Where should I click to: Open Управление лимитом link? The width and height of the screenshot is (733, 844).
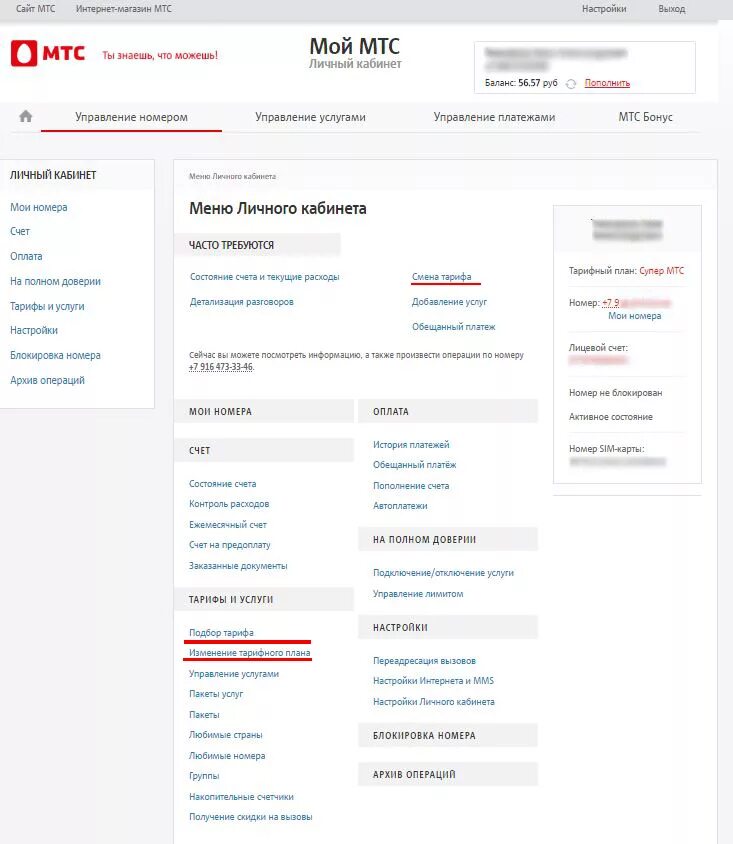(x=418, y=594)
